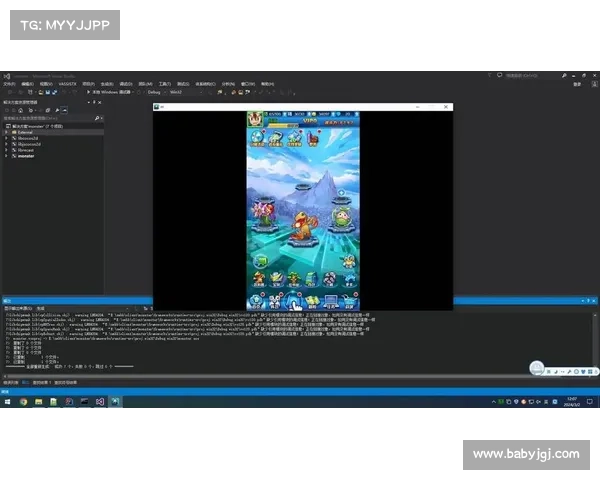Switch to the 查找结果 1 tab
The height and width of the screenshot is (480, 600).
pyautogui.click(x=42, y=382)
